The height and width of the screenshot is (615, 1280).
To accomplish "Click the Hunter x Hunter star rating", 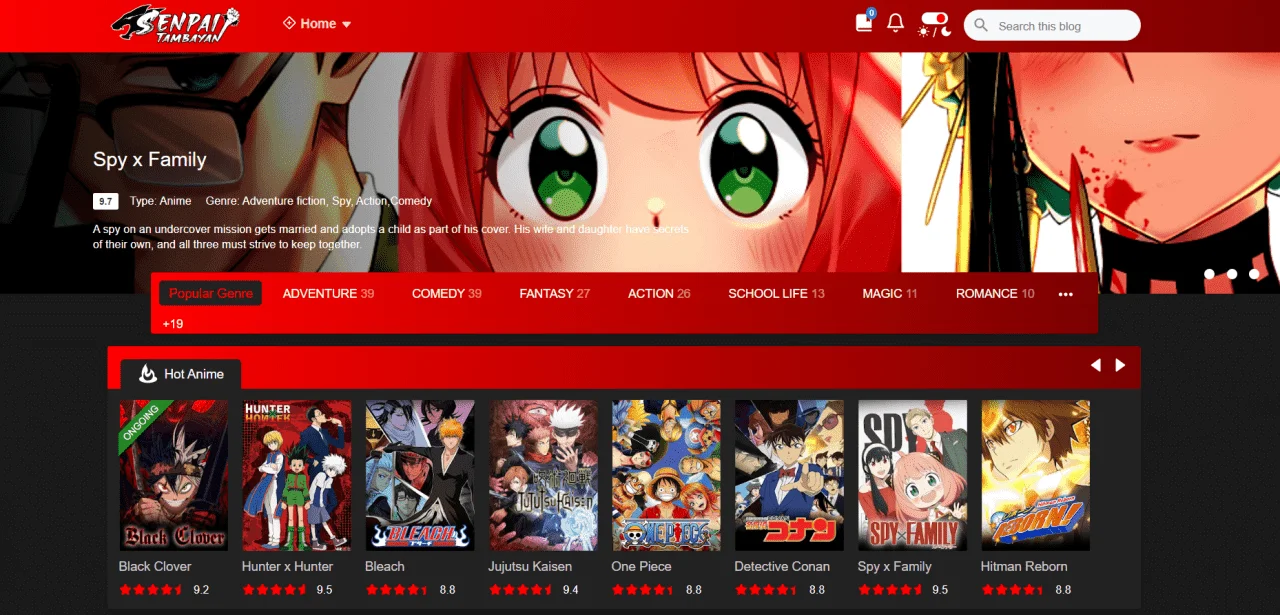I will click(x=273, y=590).
